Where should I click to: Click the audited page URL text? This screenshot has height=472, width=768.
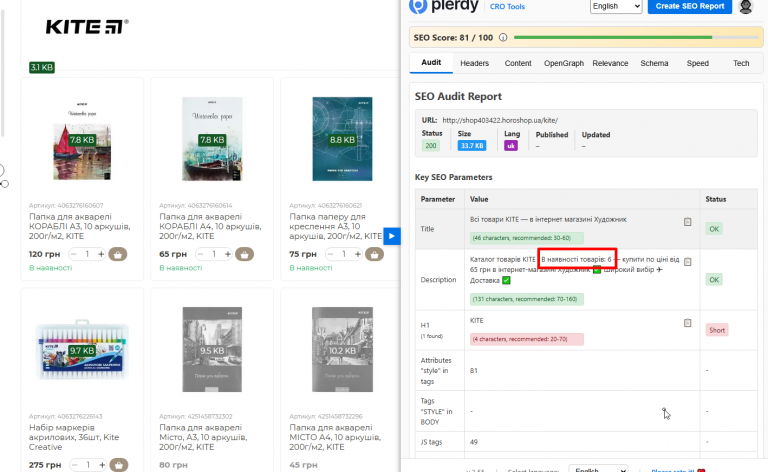500,120
